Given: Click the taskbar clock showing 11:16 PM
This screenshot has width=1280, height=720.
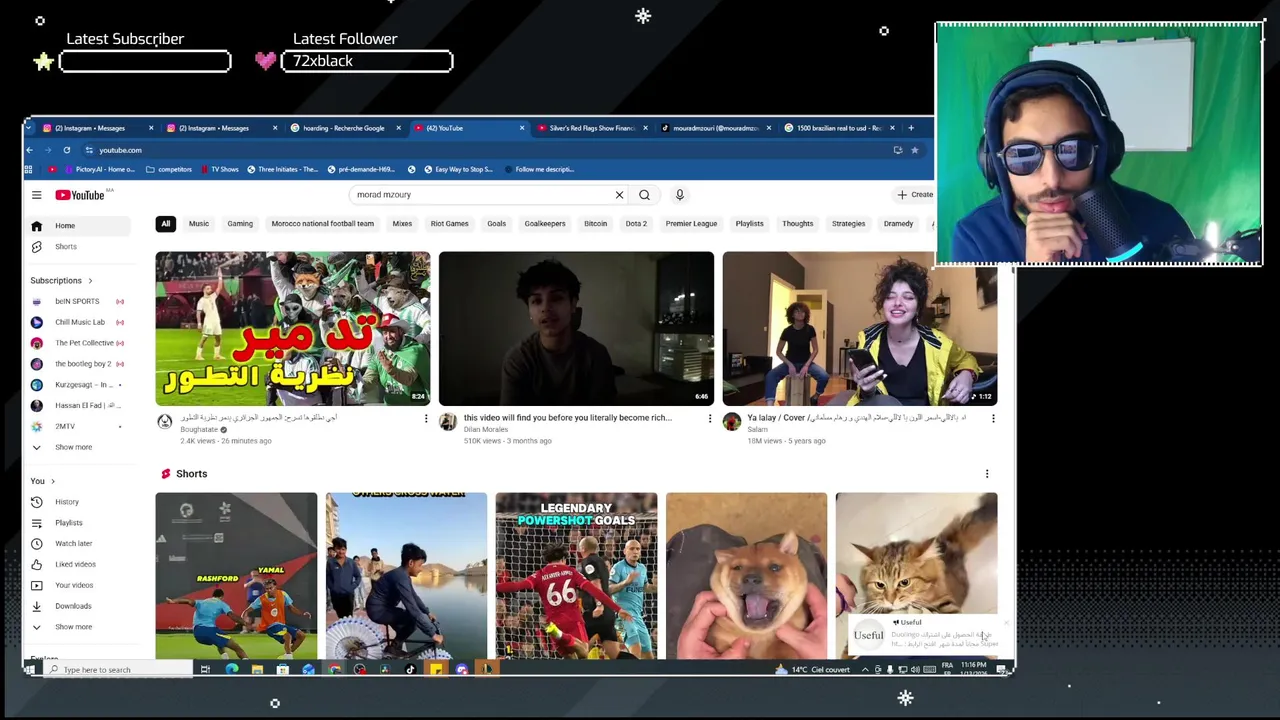Looking at the screenshot, I should [973, 668].
